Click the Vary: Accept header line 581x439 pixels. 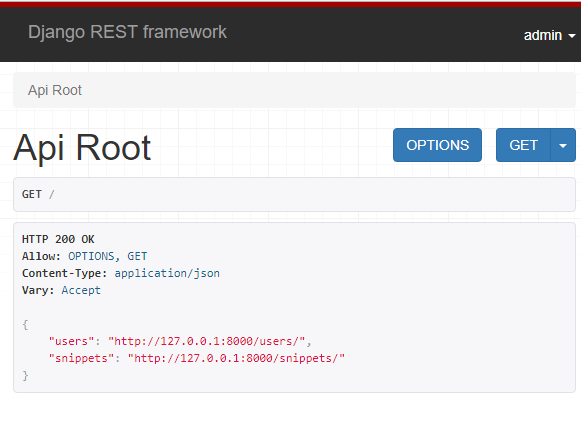[61, 290]
